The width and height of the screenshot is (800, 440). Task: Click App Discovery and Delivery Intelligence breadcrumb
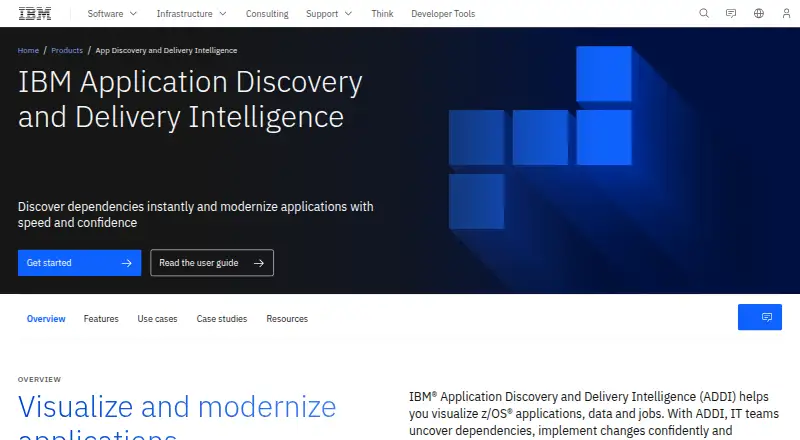coord(166,50)
